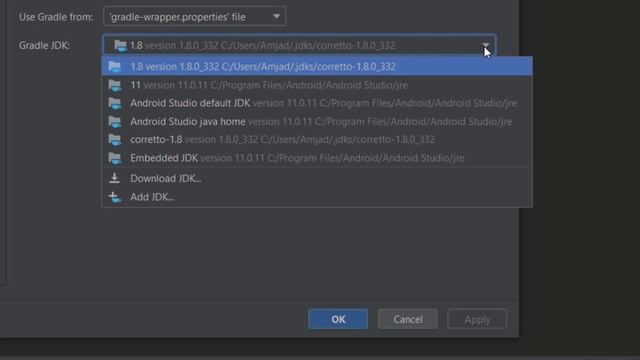Click folder icon beside corretto-1.8
Image resolution: width=640 pixels, height=360 pixels.
115,140
